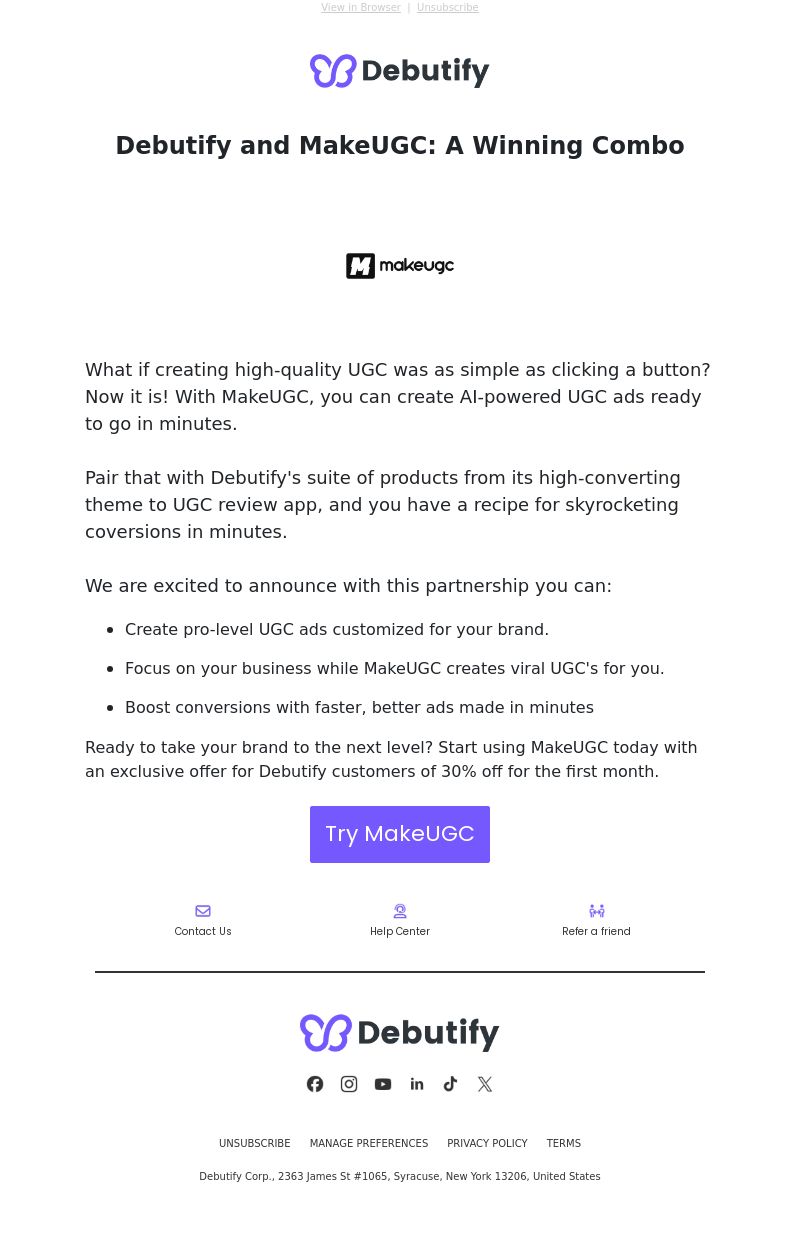This screenshot has width=800, height=1251.
Task: Click the Contact Us envelope icon
Action: pyautogui.click(x=203, y=911)
